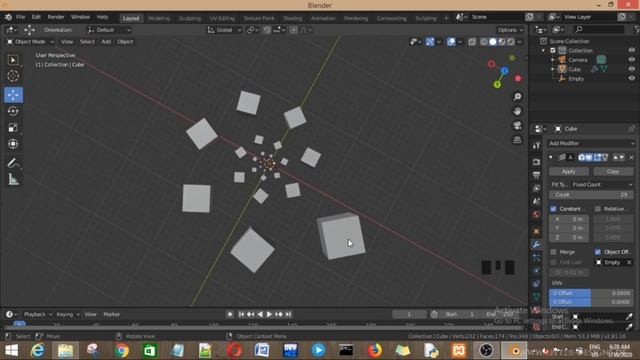Image resolution: width=640 pixels, height=360 pixels.
Task: Switch perspective/orthographic grid icon
Action: (x=518, y=140)
